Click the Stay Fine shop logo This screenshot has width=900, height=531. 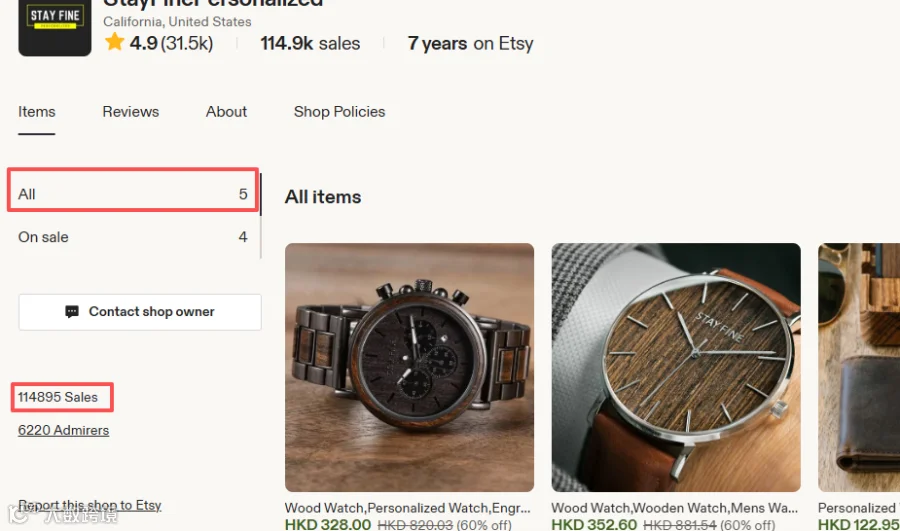55,27
